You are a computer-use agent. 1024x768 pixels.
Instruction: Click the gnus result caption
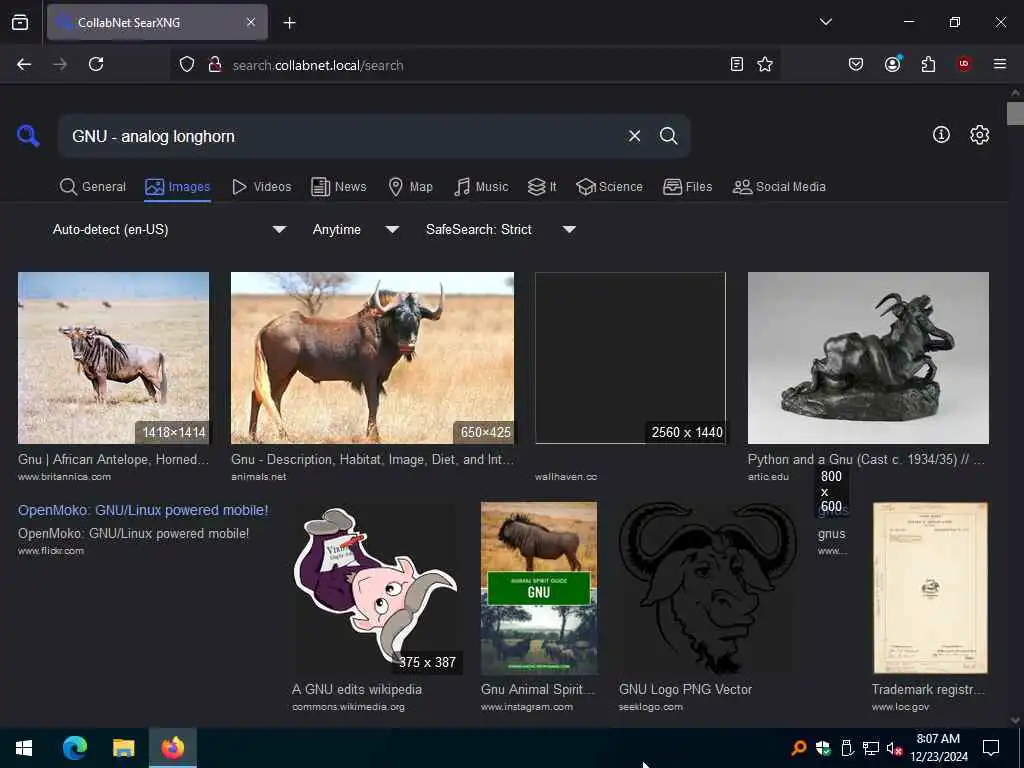coord(831,534)
